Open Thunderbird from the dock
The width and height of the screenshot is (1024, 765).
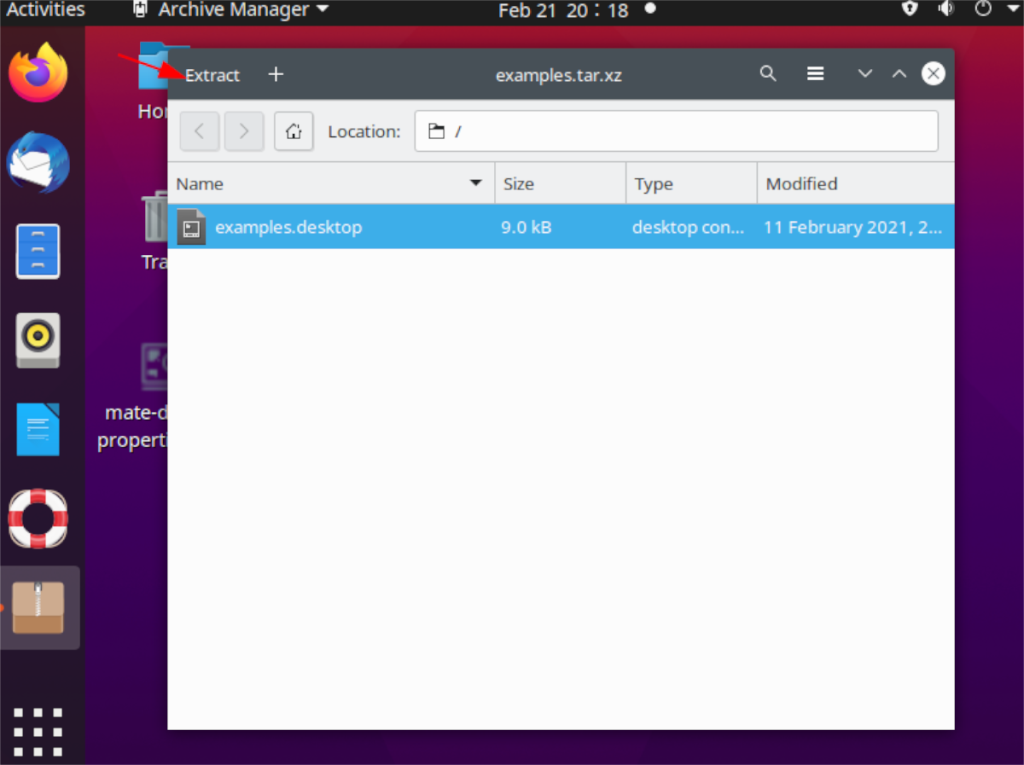pos(39,161)
